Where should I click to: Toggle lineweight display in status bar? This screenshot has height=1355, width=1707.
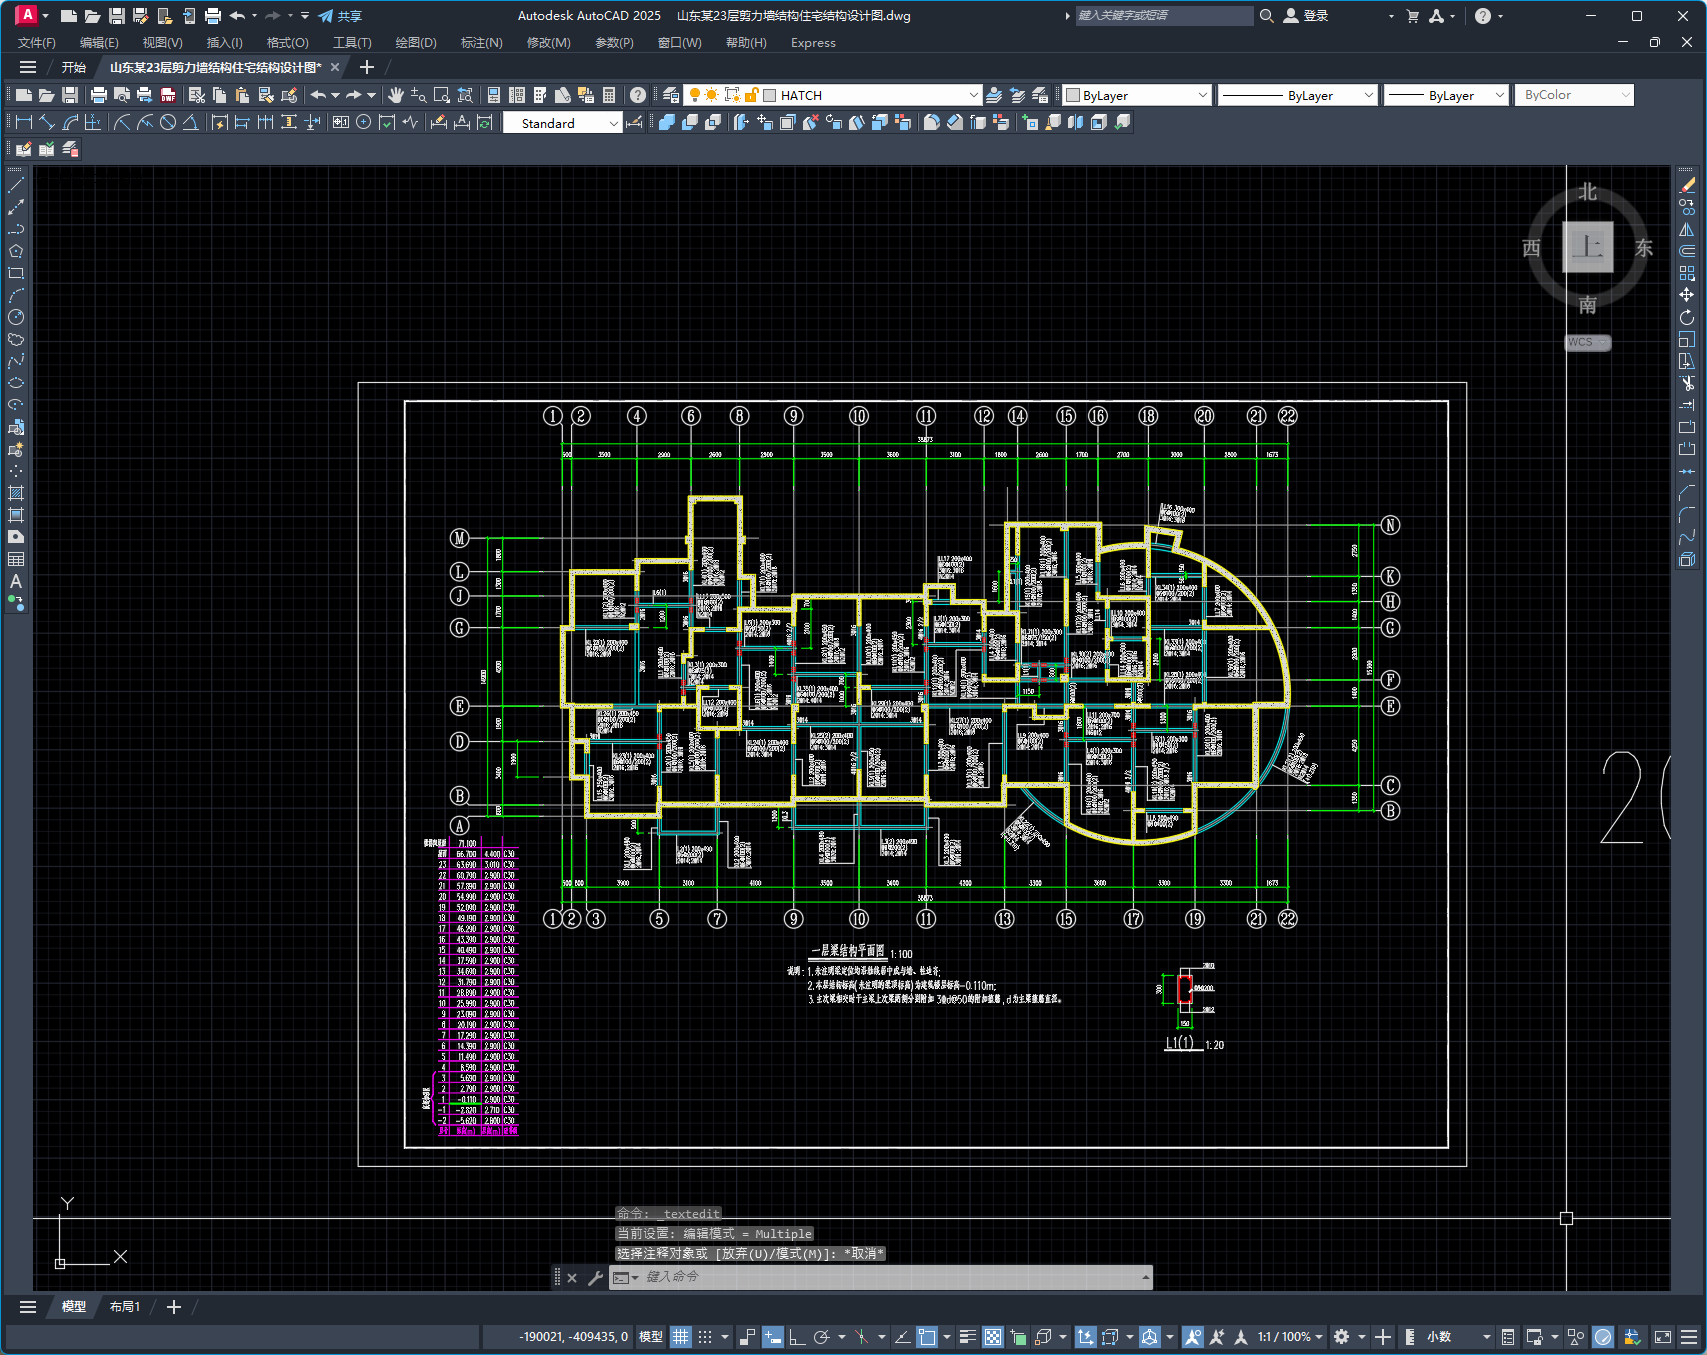point(967,1337)
